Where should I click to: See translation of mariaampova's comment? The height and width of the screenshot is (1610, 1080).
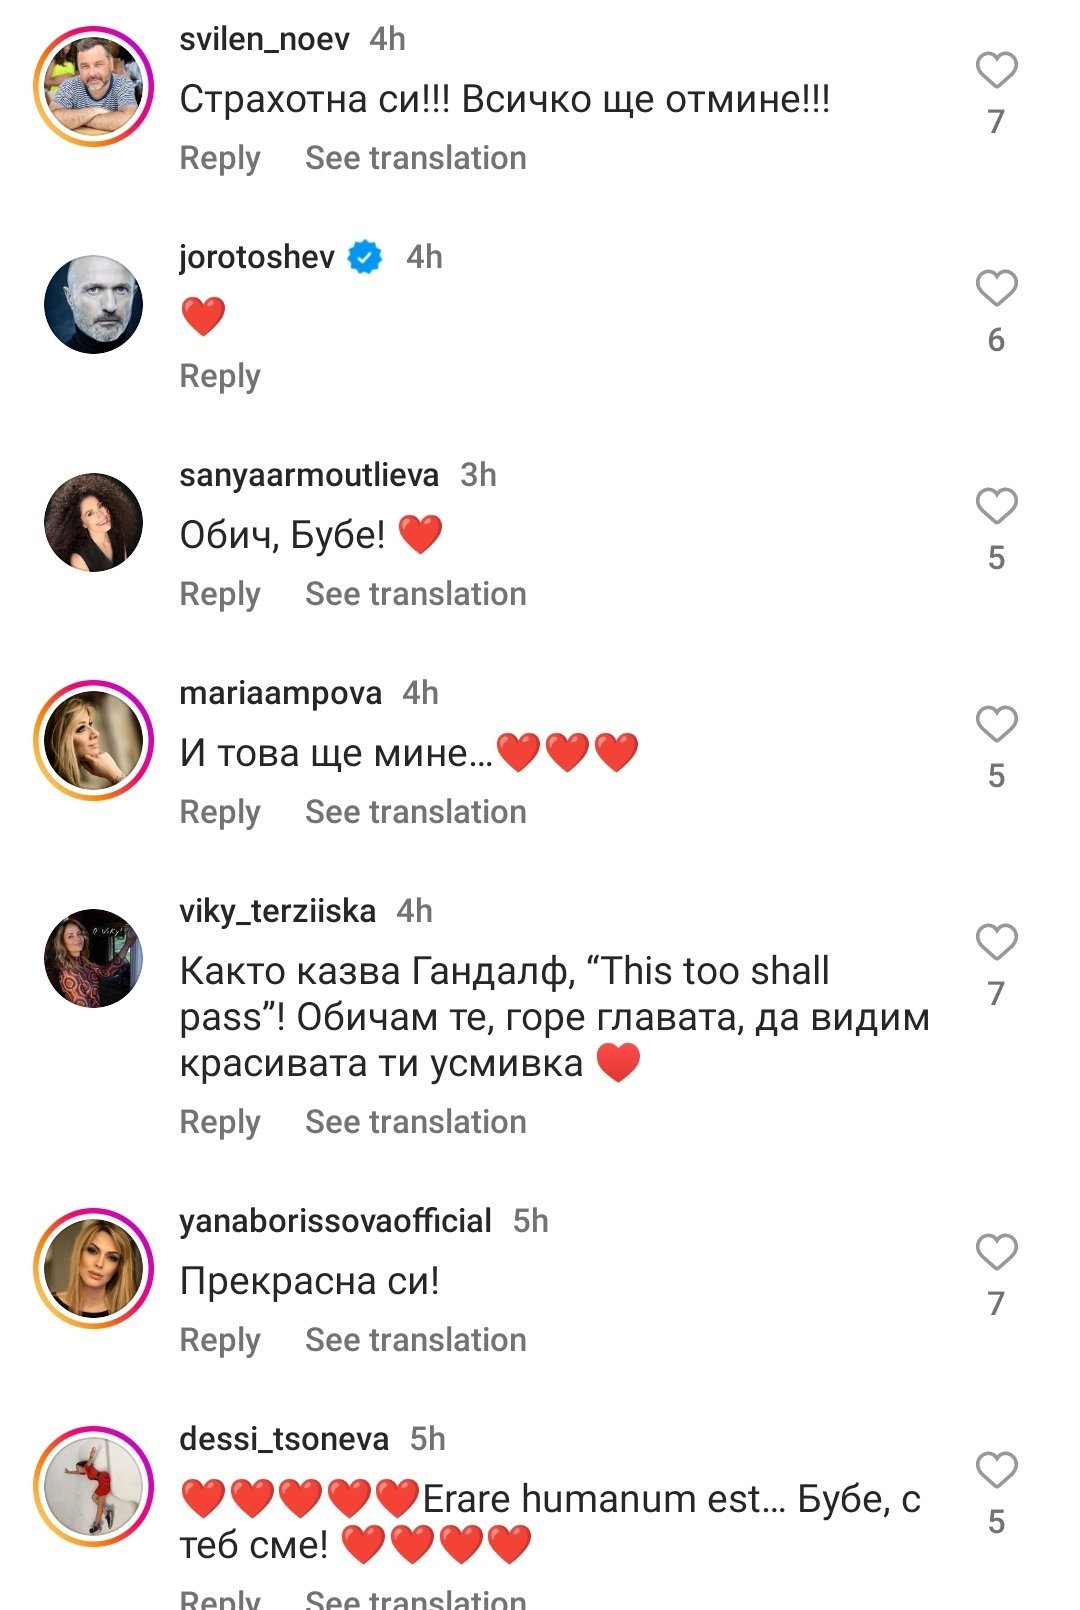click(415, 812)
